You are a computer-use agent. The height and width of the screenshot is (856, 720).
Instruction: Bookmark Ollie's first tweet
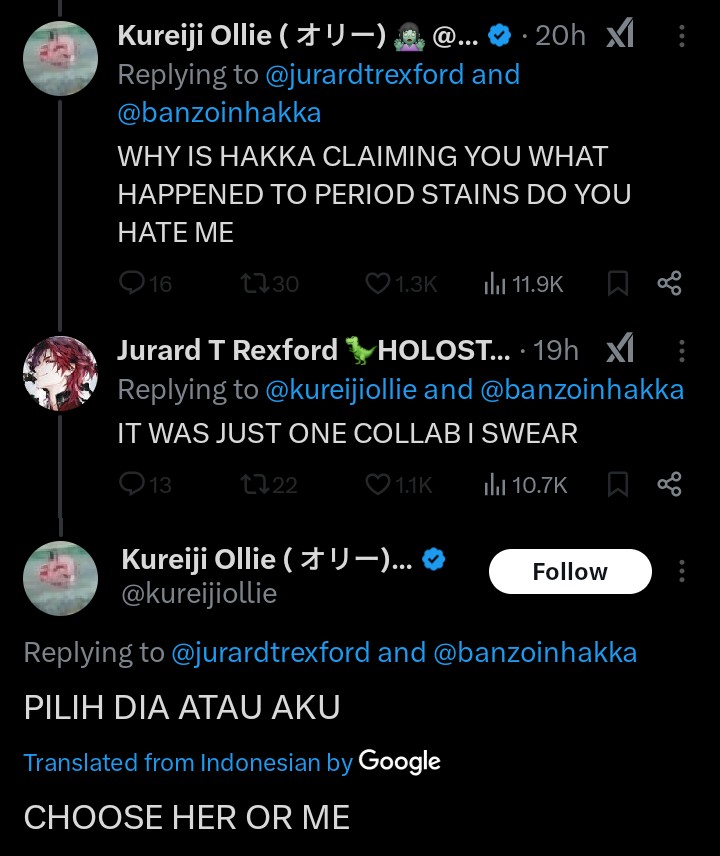[618, 284]
